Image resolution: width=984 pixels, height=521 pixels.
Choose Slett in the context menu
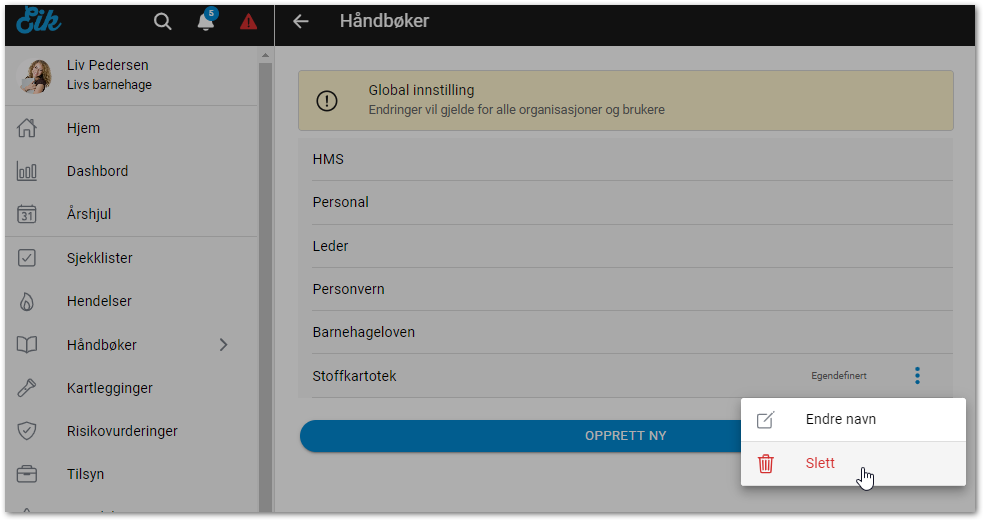coord(820,463)
